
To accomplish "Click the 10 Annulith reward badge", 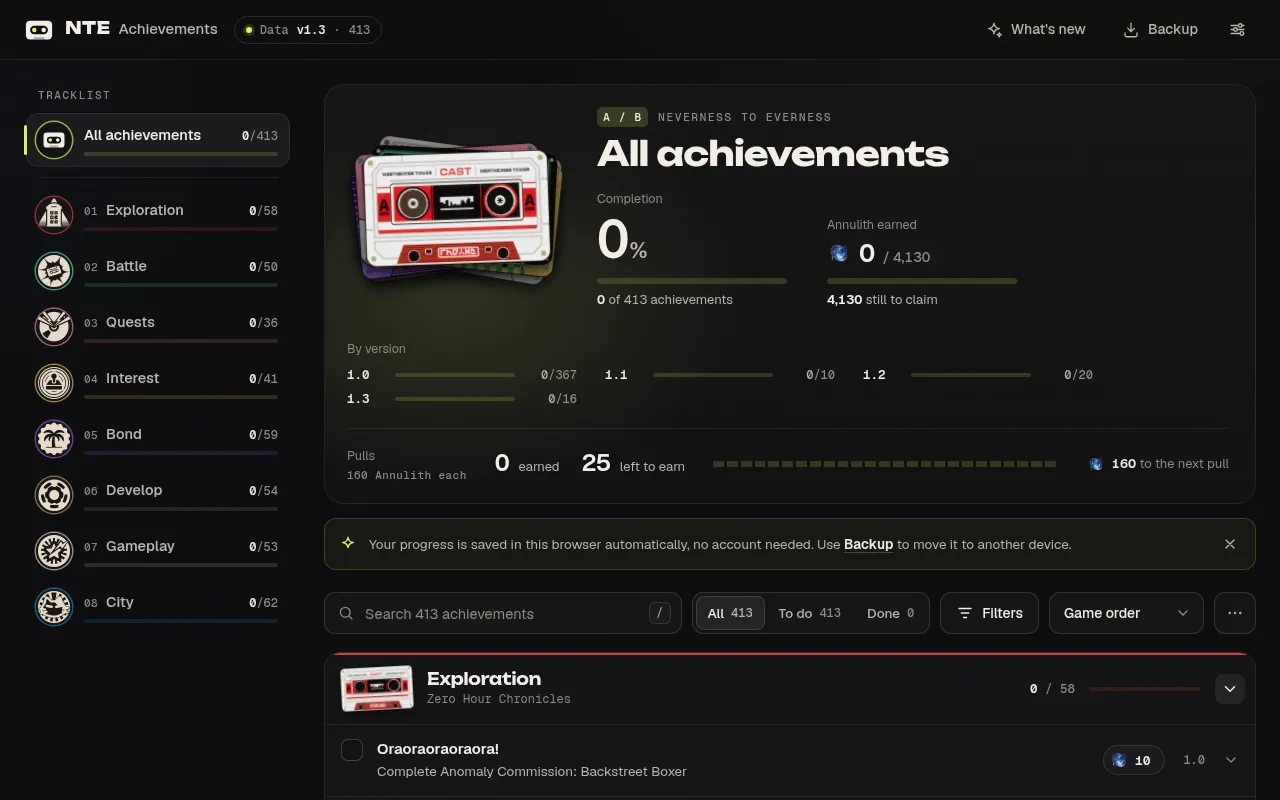I will point(1133,760).
